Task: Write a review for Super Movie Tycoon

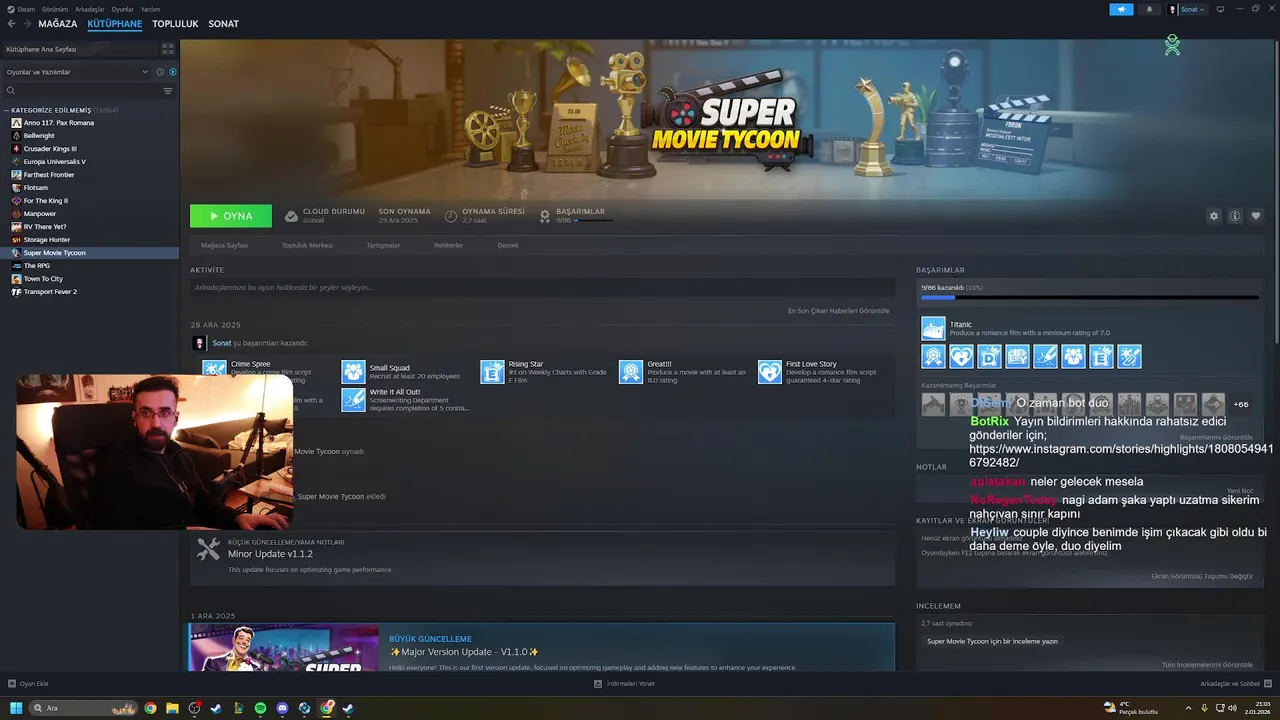Action: 992,641
